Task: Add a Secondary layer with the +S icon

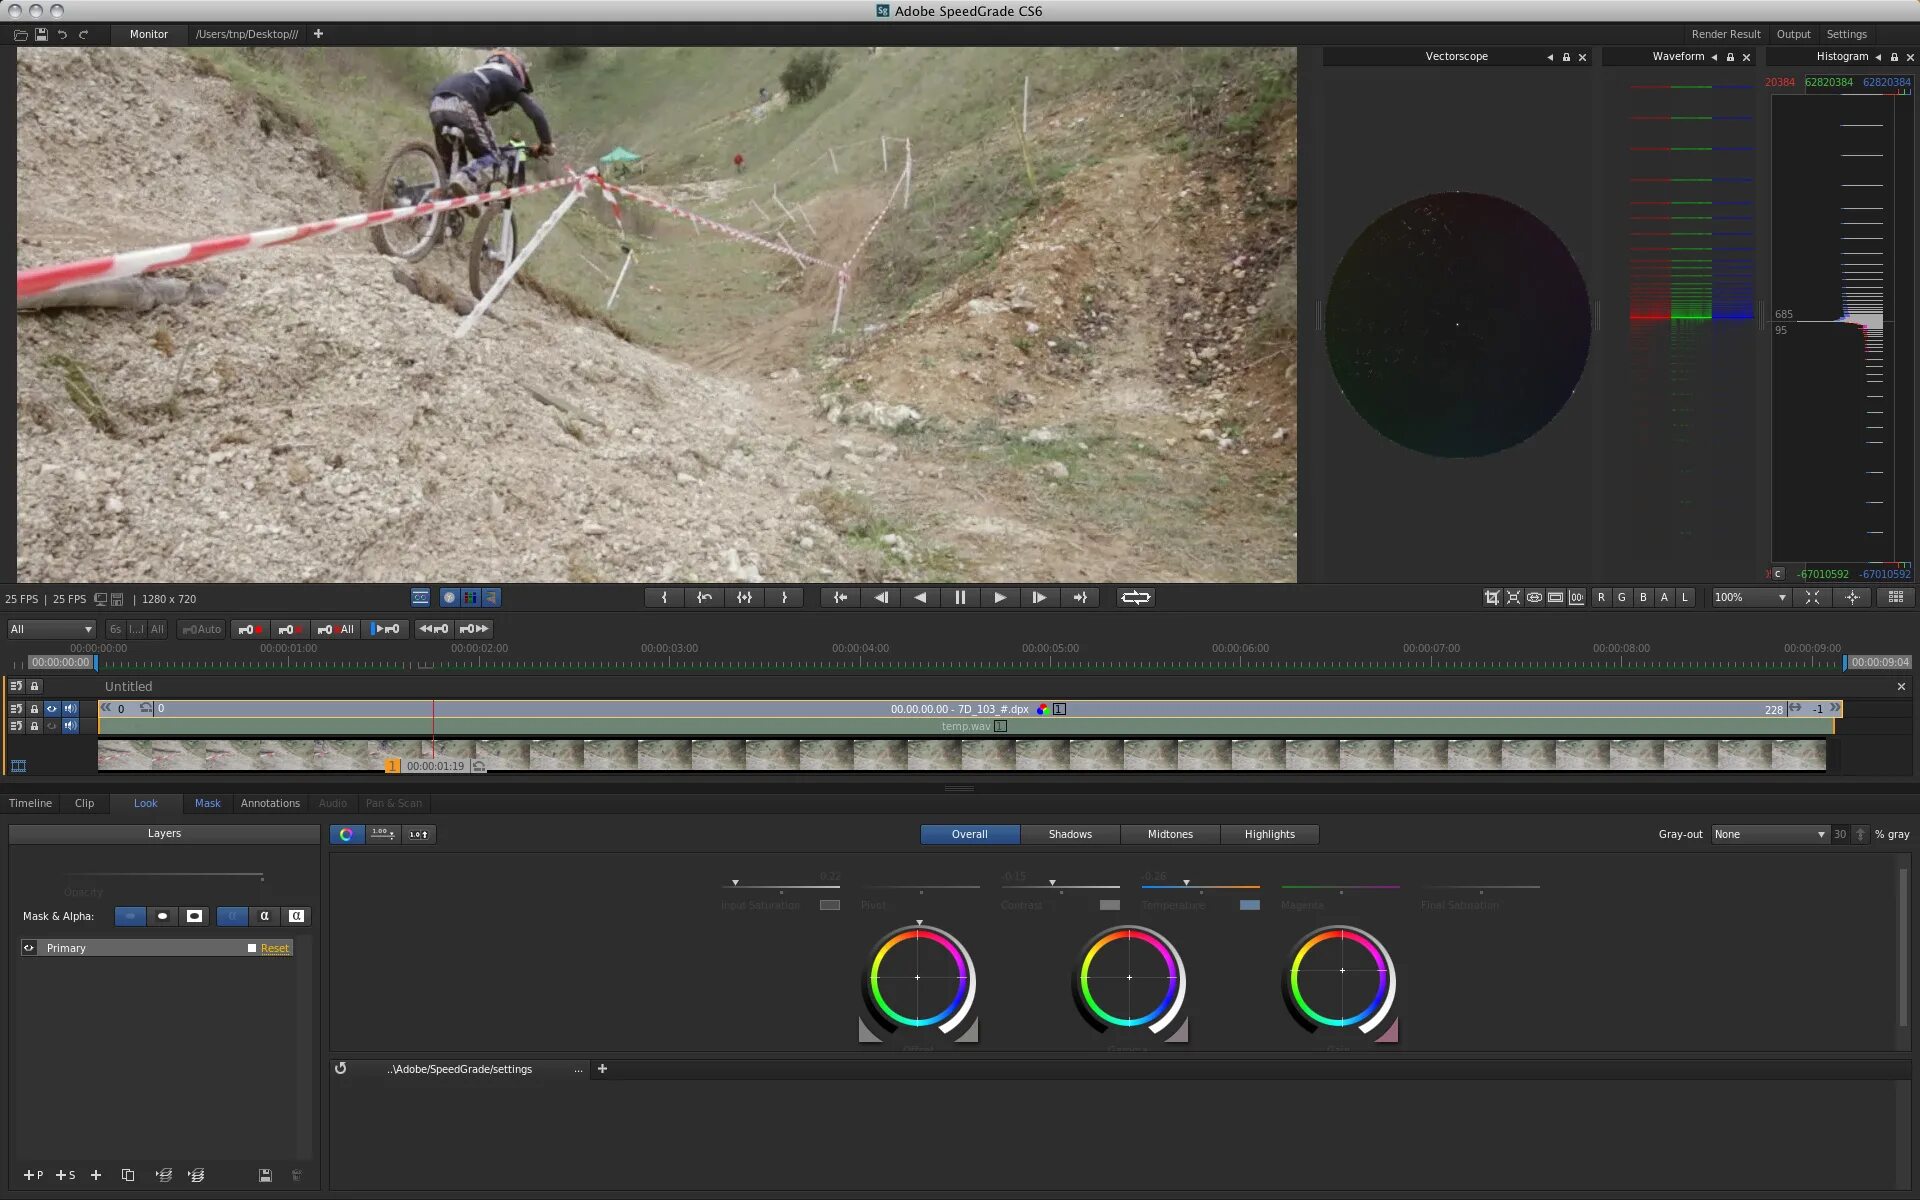Action: tap(64, 1176)
